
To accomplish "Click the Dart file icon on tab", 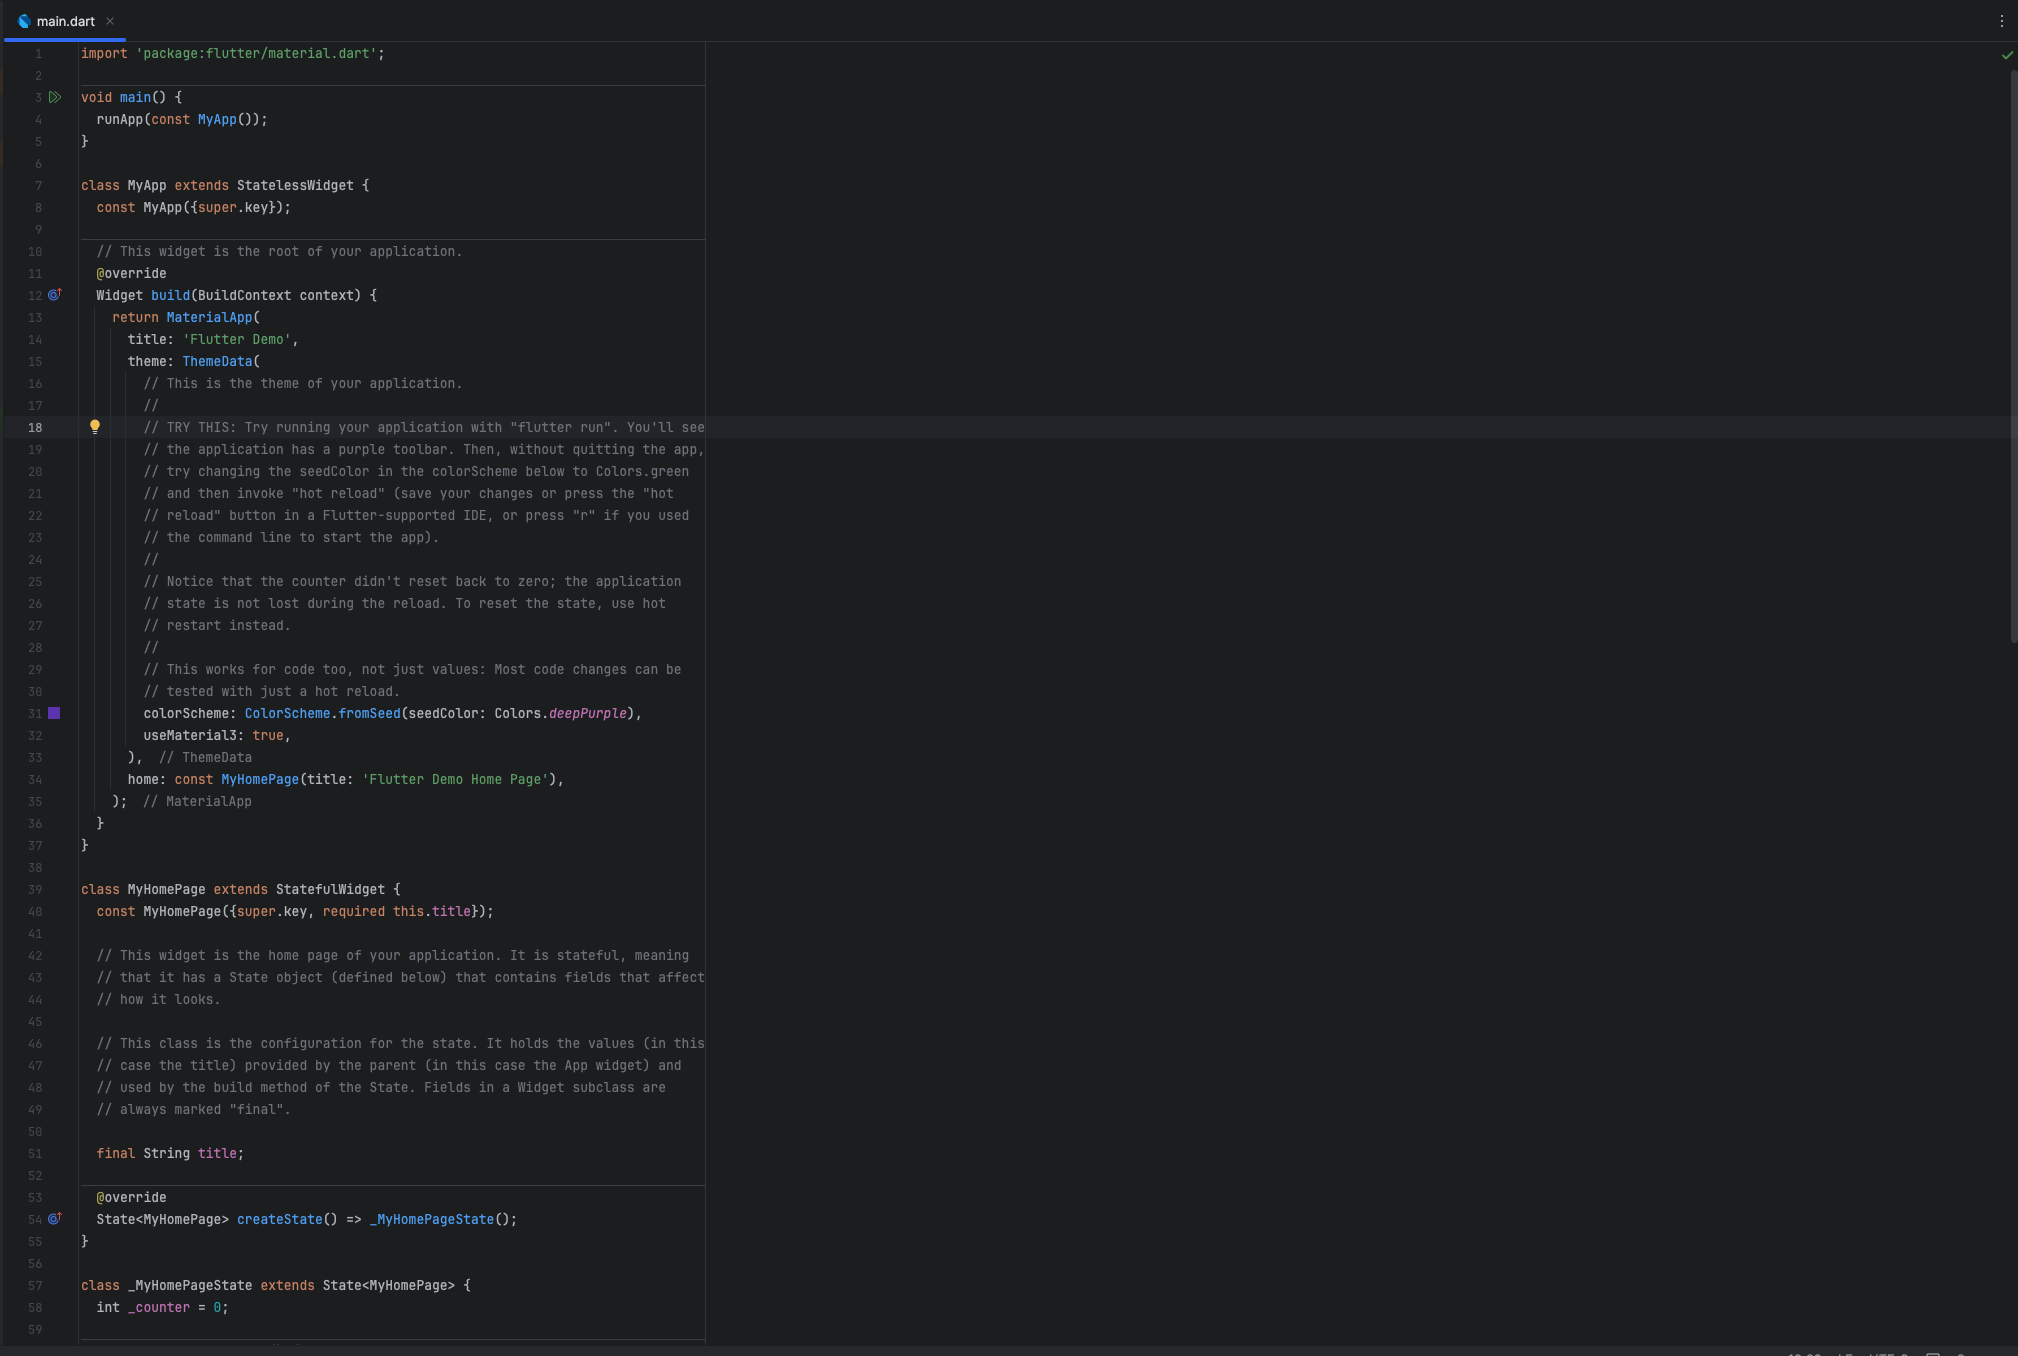I will pos(24,21).
